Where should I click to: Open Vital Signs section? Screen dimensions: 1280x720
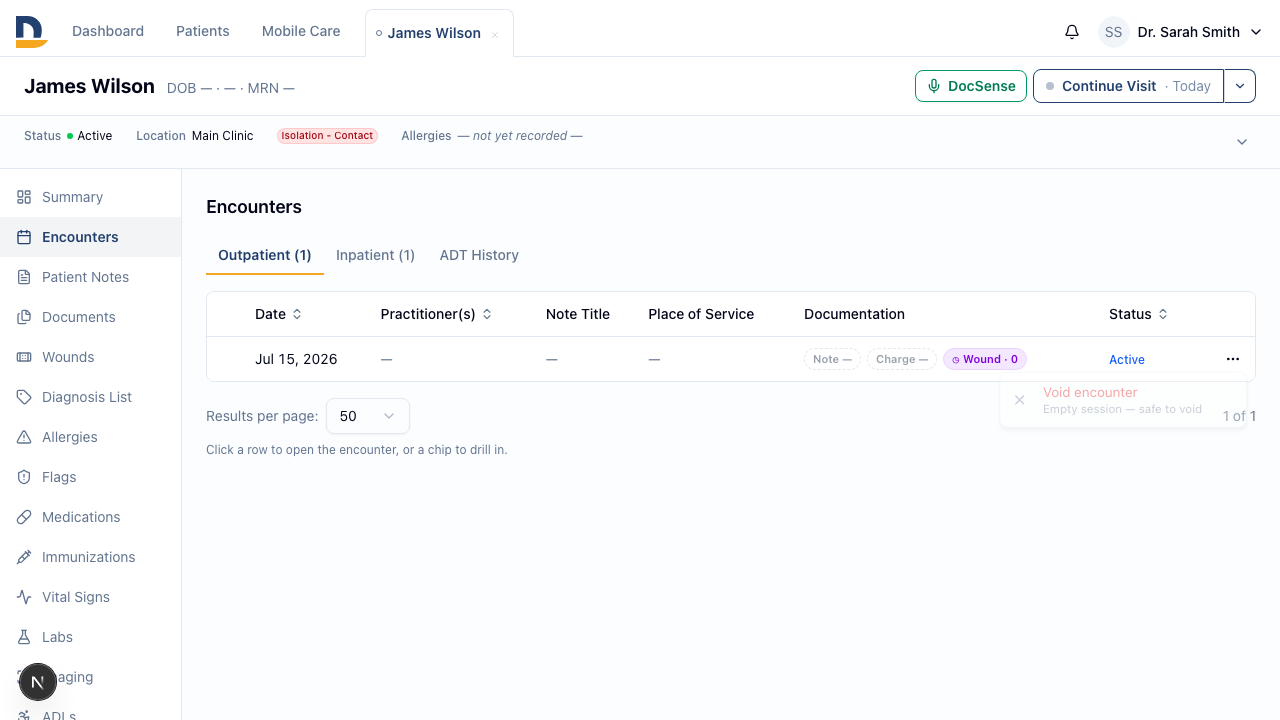point(90,597)
